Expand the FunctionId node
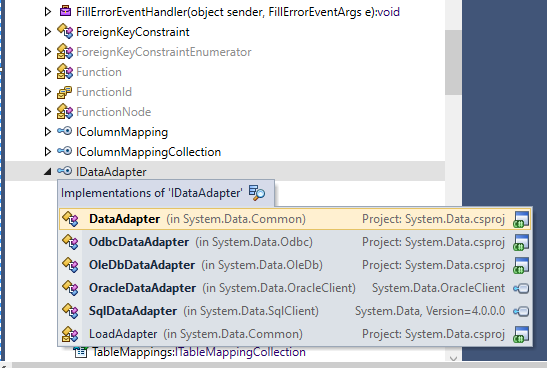 tap(48, 92)
